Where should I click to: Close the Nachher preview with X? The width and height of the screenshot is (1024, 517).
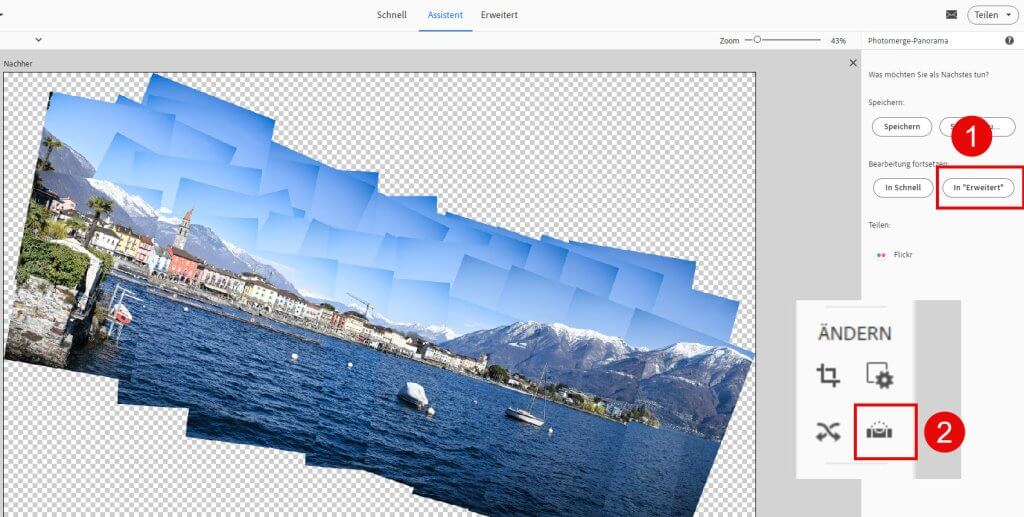[x=853, y=63]
